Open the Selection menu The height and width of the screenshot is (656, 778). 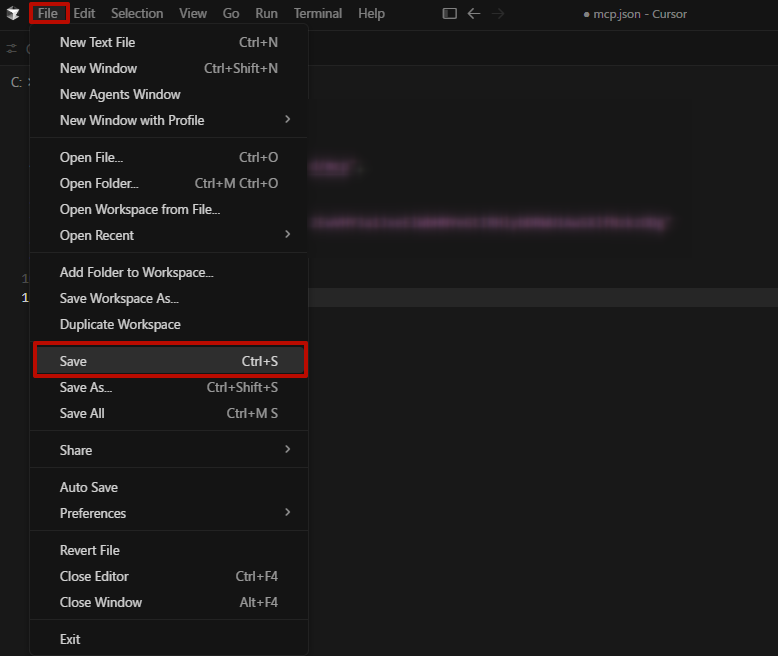pos(137,14)
